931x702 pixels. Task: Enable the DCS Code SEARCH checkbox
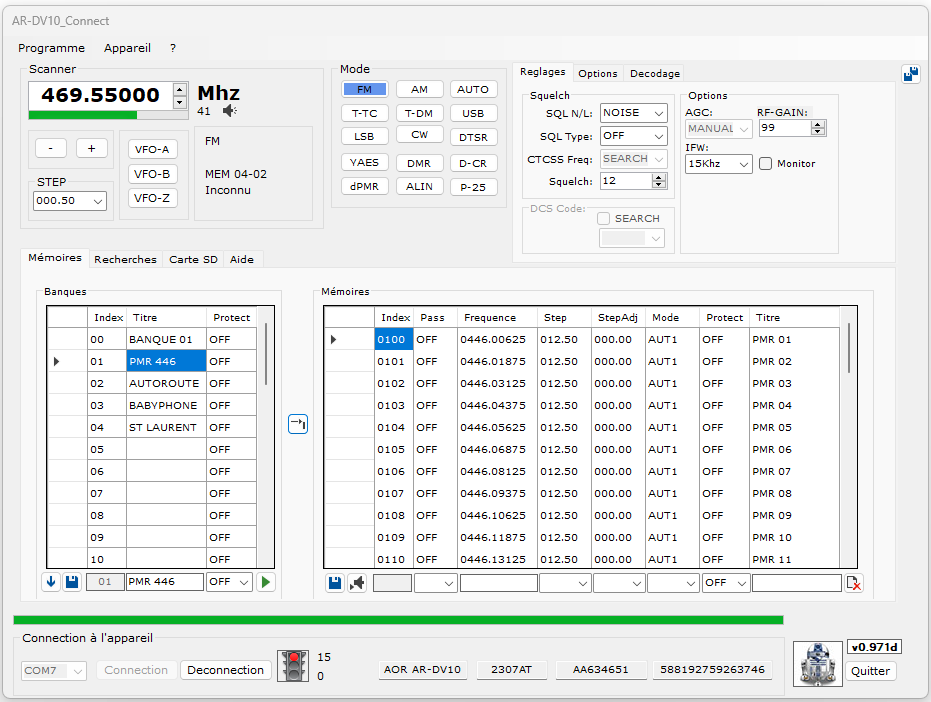coord(603,219)
